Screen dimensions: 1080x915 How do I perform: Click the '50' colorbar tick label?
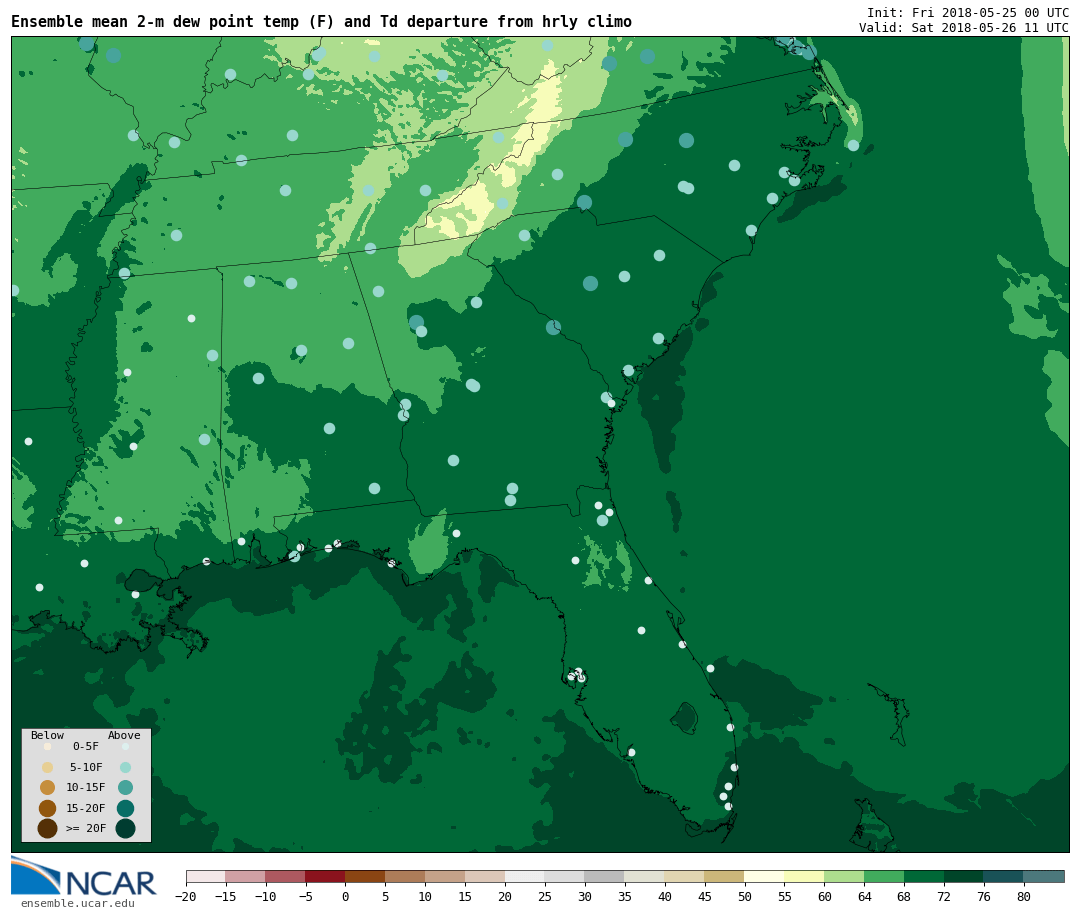(745, 896)
